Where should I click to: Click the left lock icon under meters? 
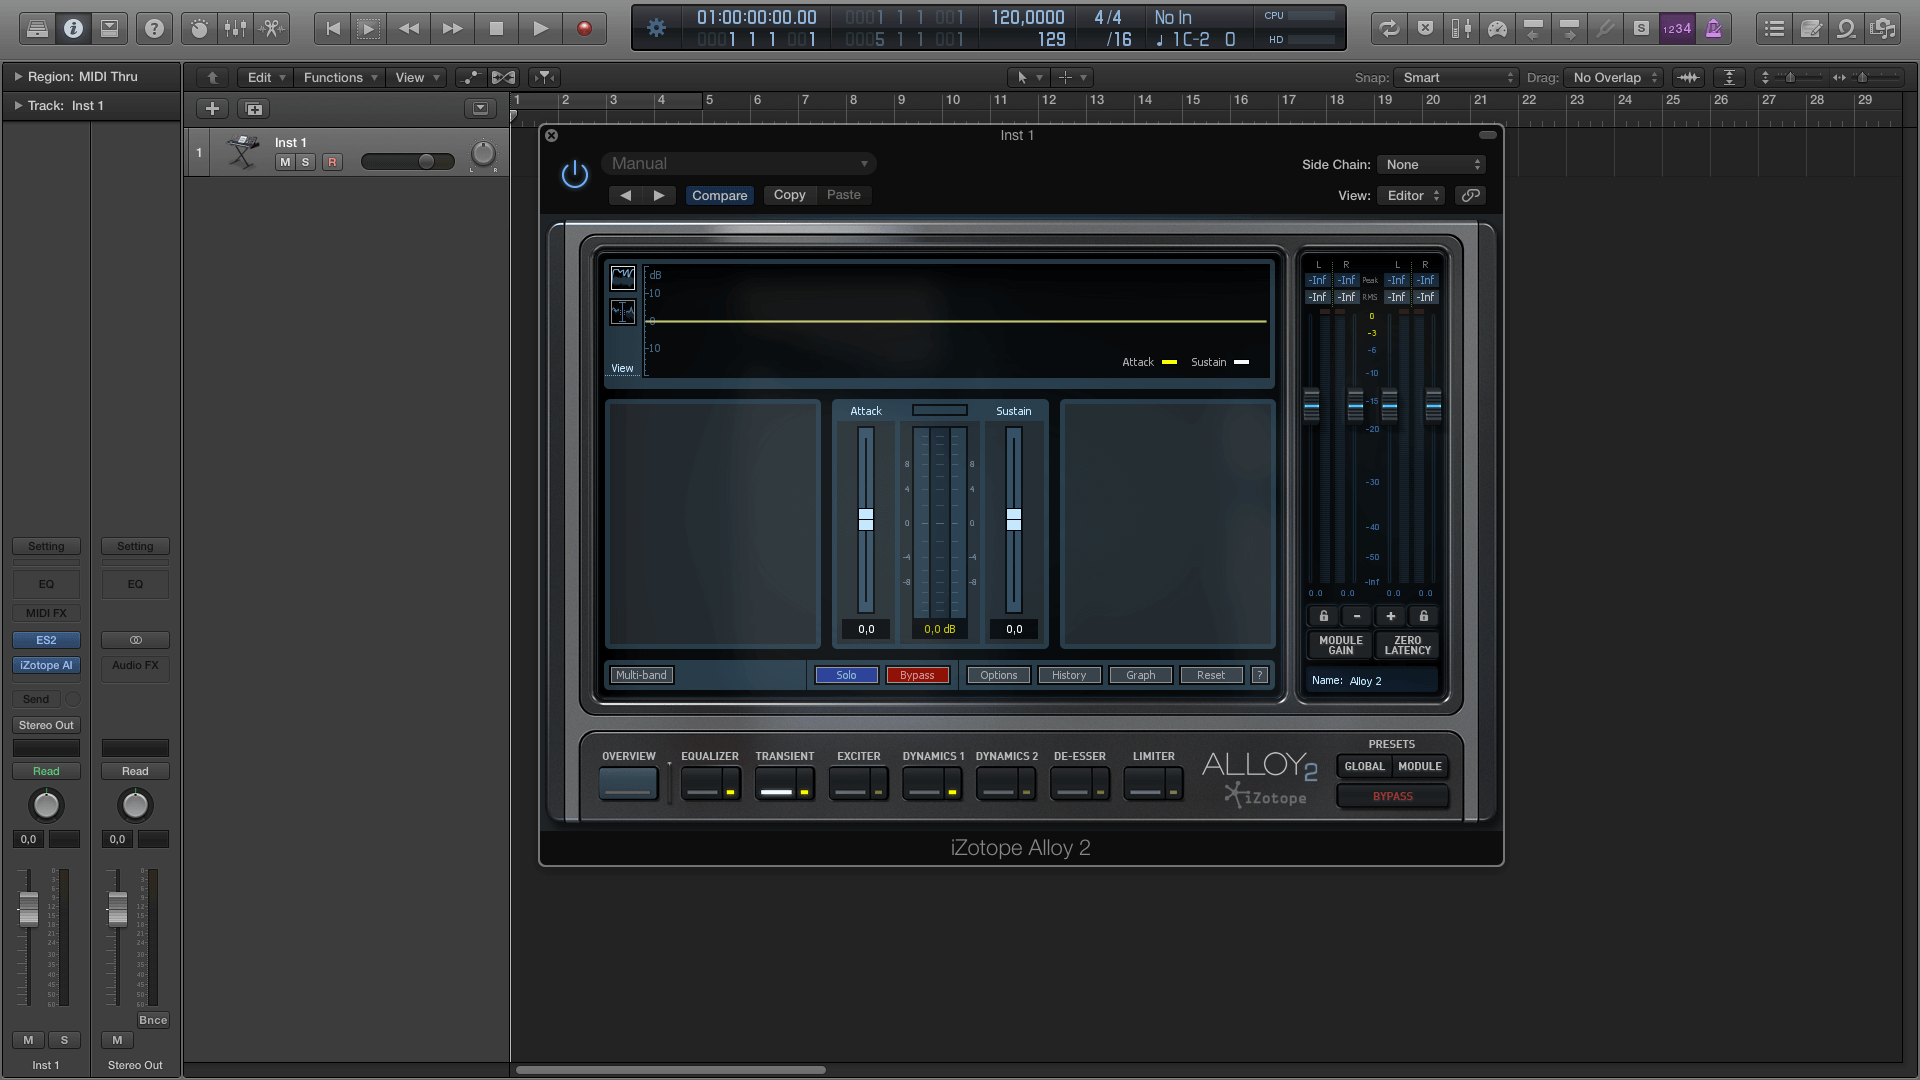tap(1323, 616)
